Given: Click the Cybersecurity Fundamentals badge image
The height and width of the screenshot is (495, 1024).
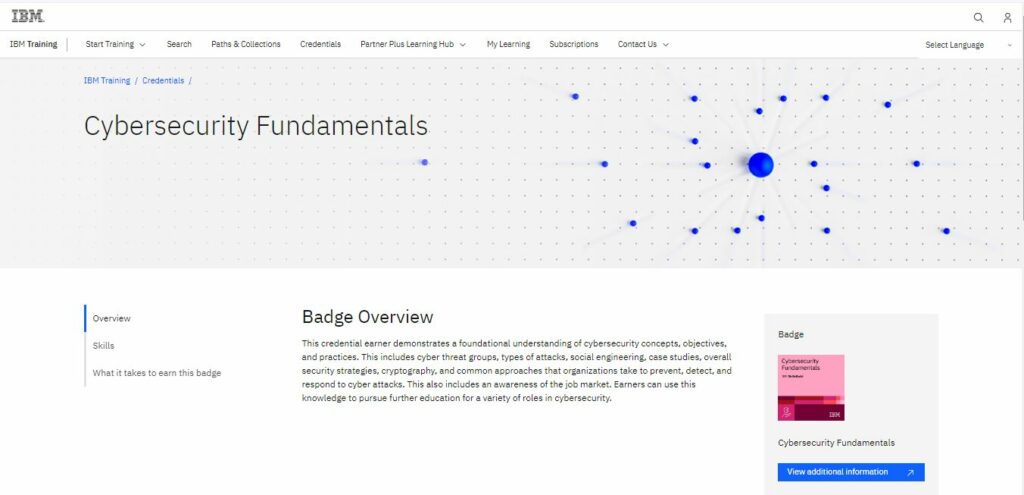Looking at the screenshot, I should tap(811, 387).
